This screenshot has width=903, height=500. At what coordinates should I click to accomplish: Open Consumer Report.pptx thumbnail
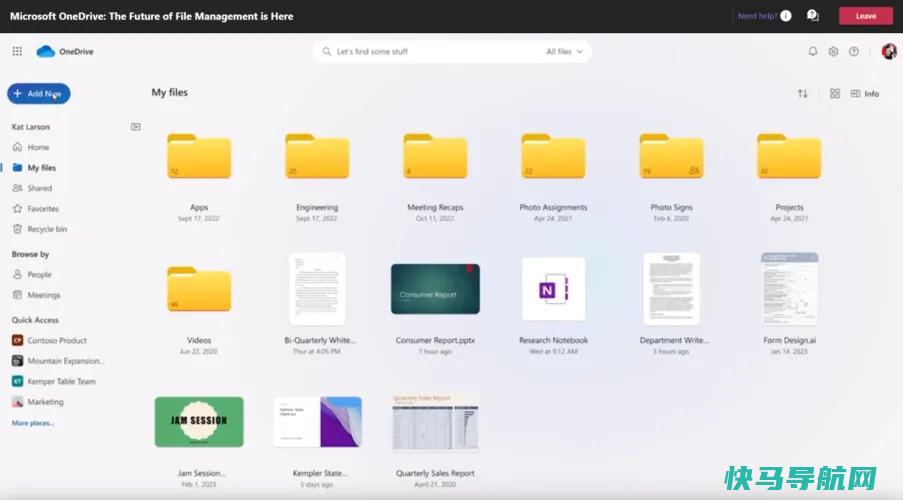coord(435,289)
